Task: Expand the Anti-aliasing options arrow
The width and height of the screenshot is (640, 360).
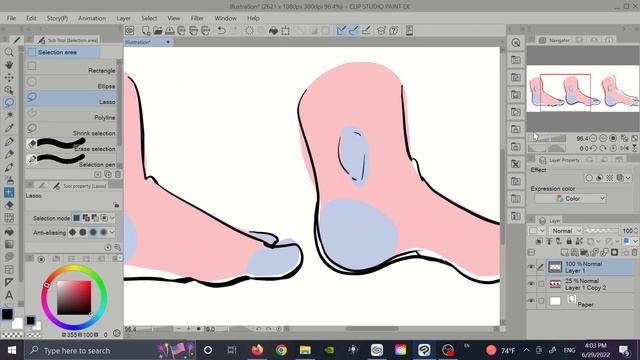Action: [x=112, y=233]
